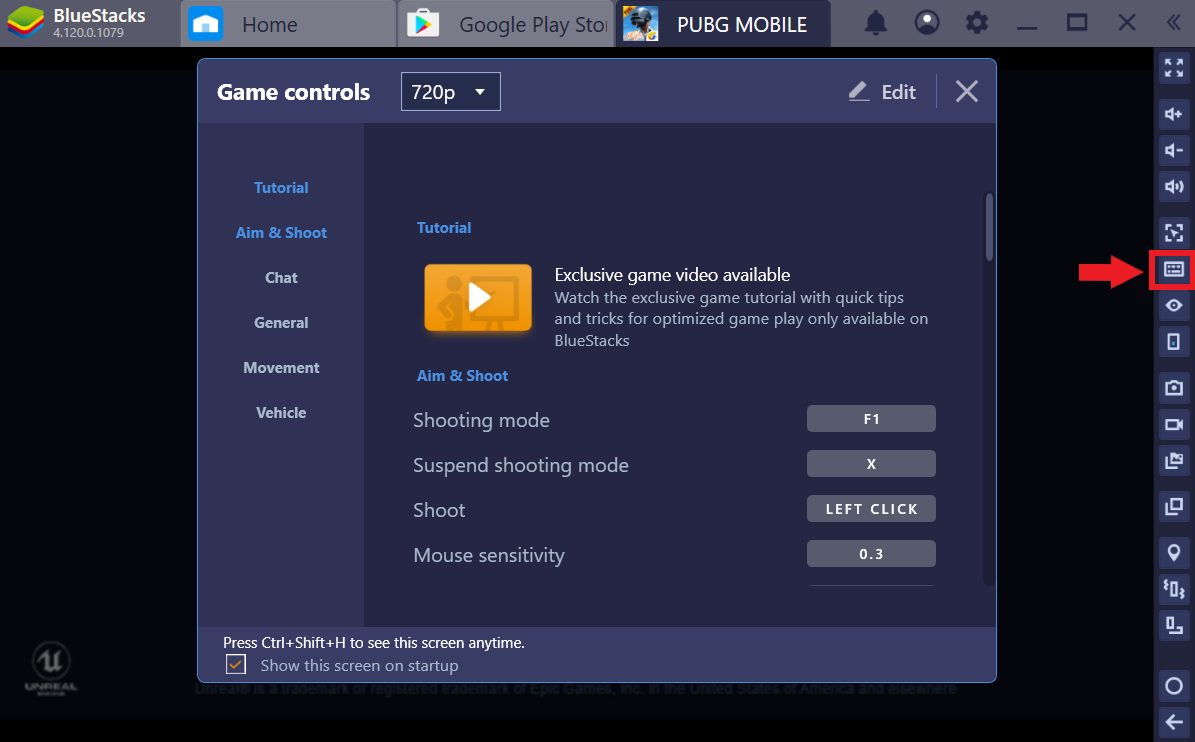Click the Shoot LEFT CLICK key field

871,508
